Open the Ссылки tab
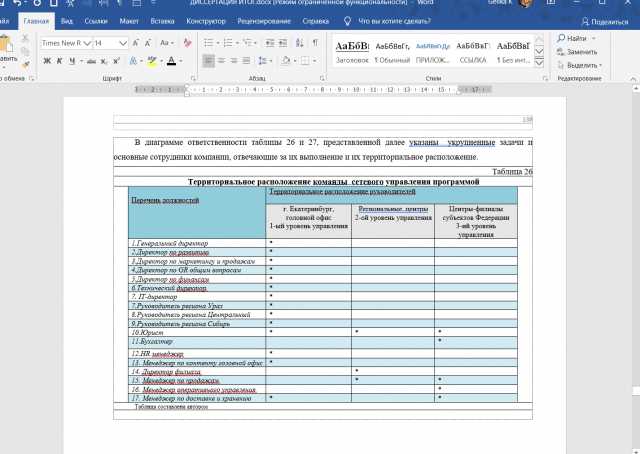Image resolution: width=640 pixels, height=454 pixels. [x=96, y=21]
